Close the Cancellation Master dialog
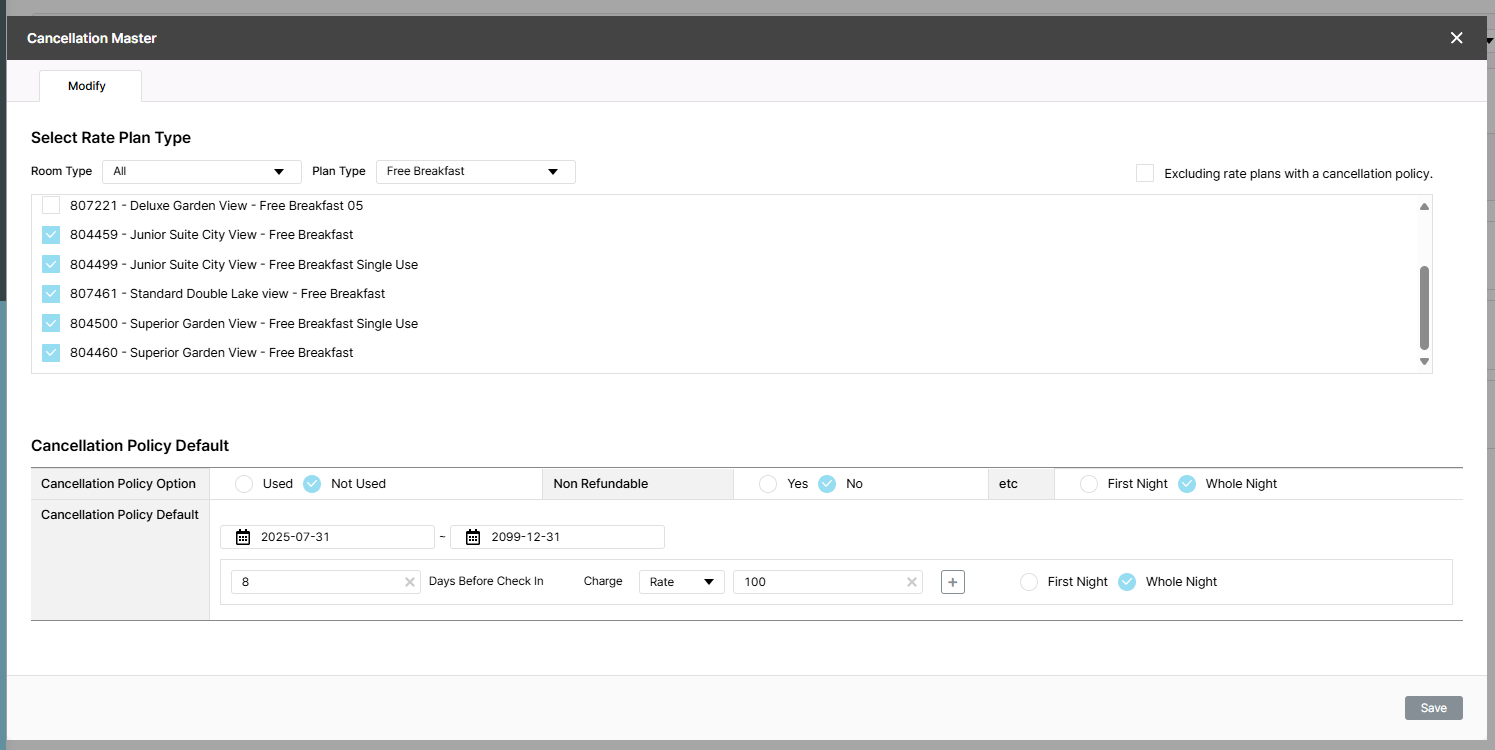 tap(1456, 38)
